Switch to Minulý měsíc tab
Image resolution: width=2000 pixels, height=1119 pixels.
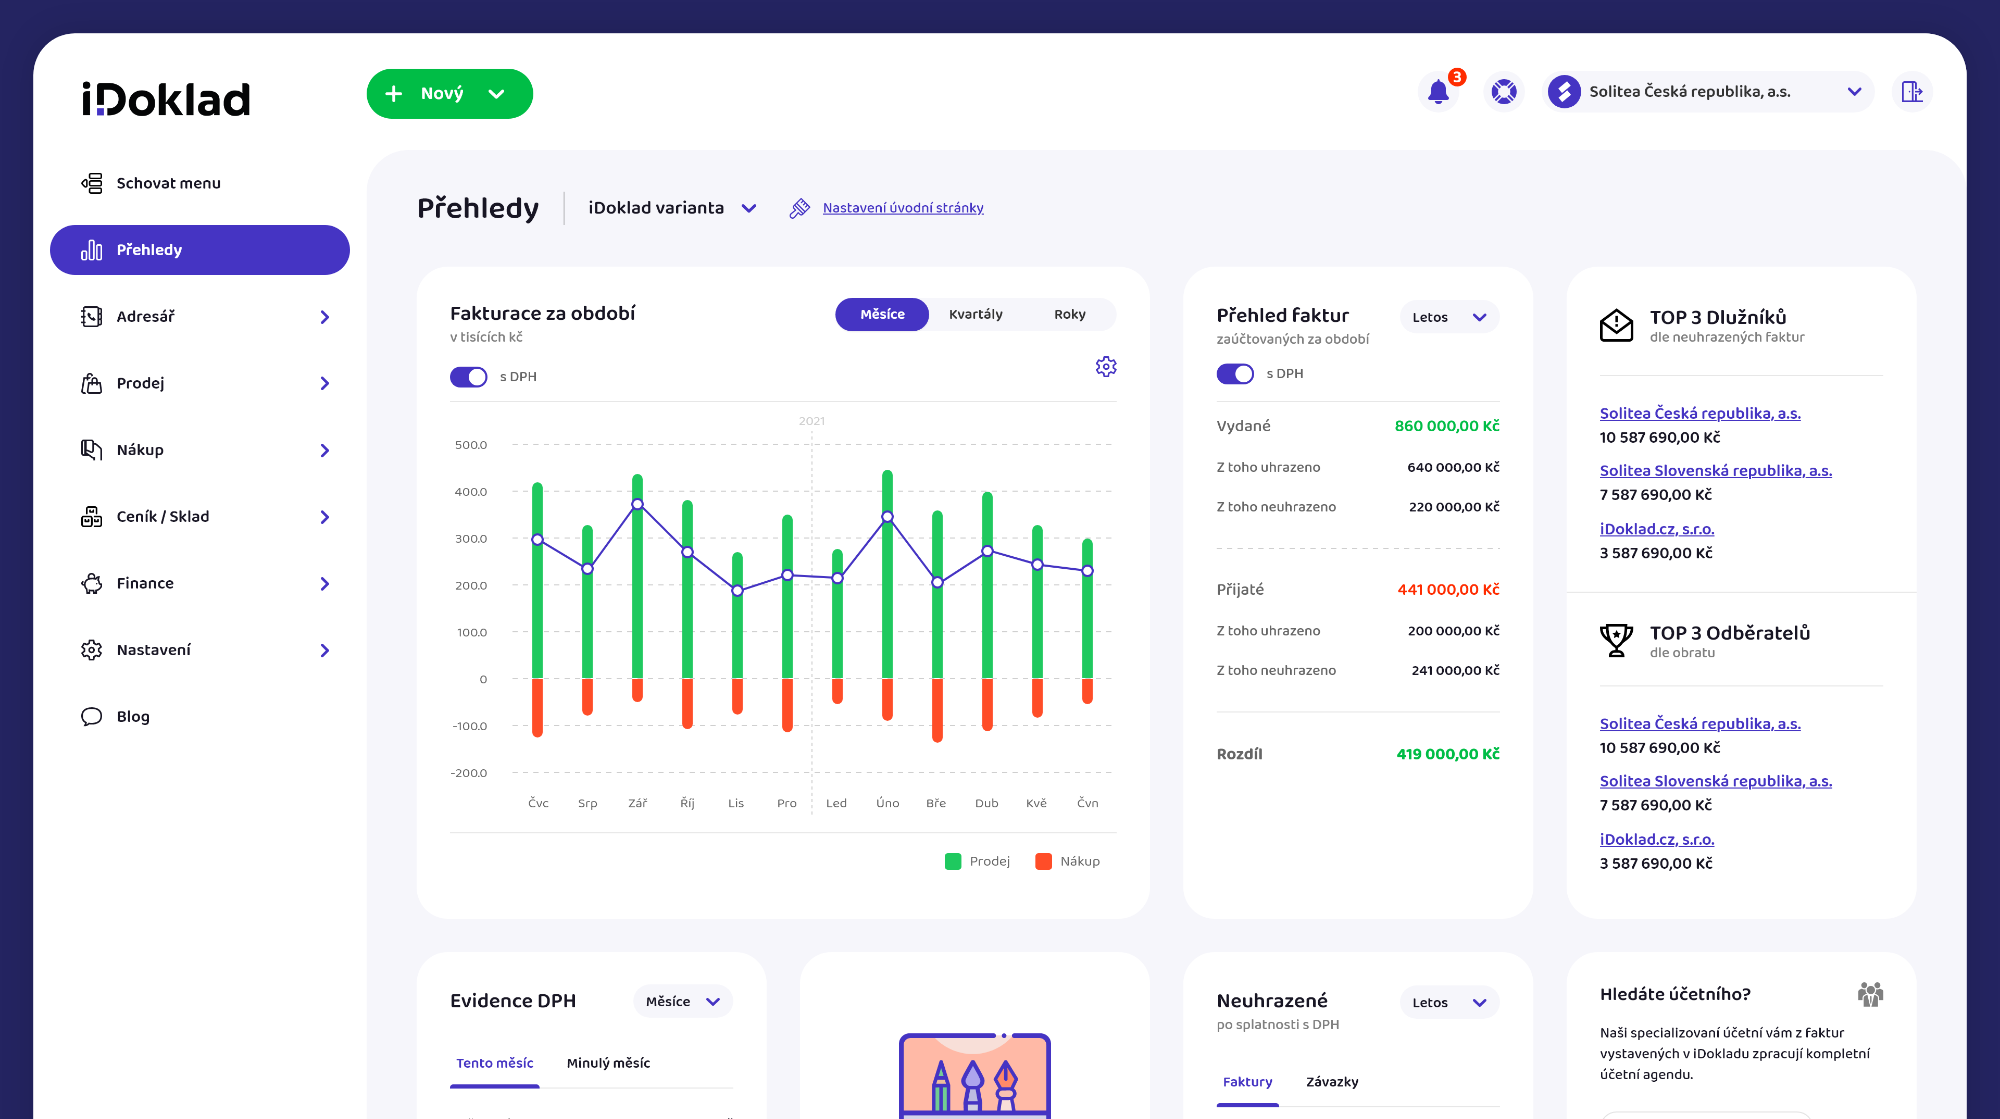tap(608, 1063)
